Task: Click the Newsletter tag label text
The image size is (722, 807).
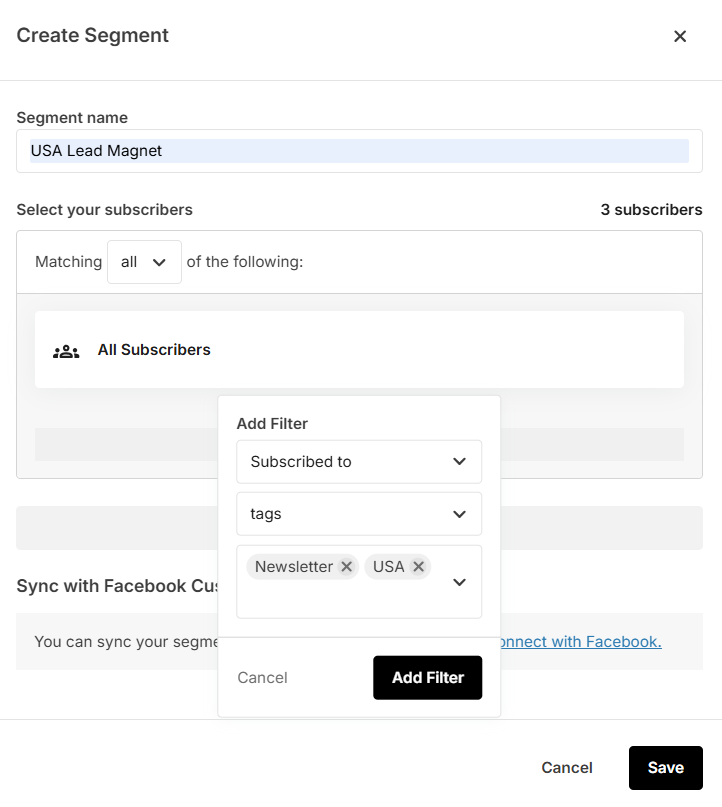Action: [x=293, y=567]
